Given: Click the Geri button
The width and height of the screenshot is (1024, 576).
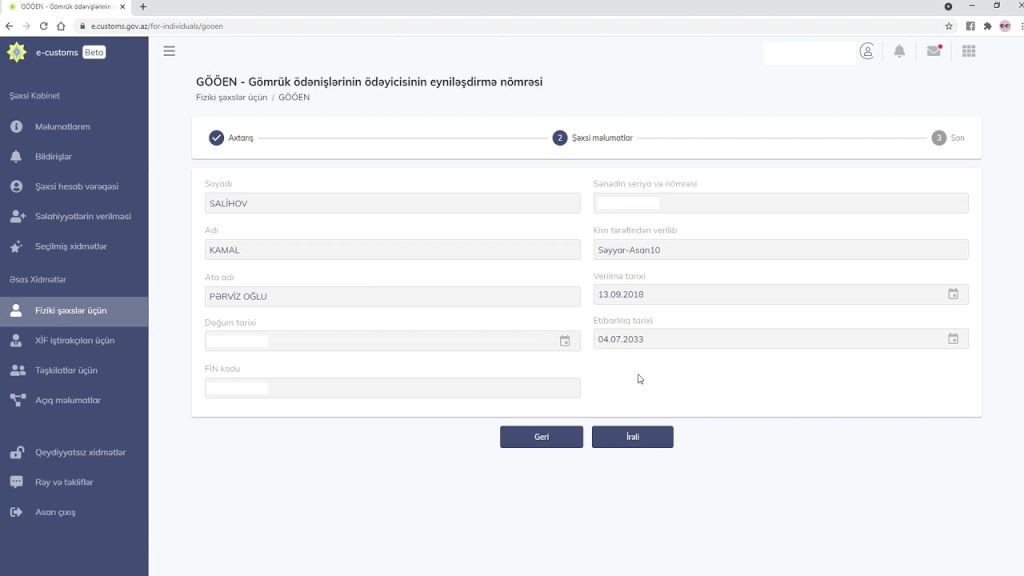Looking at the screenshot, I should (541, 437).
